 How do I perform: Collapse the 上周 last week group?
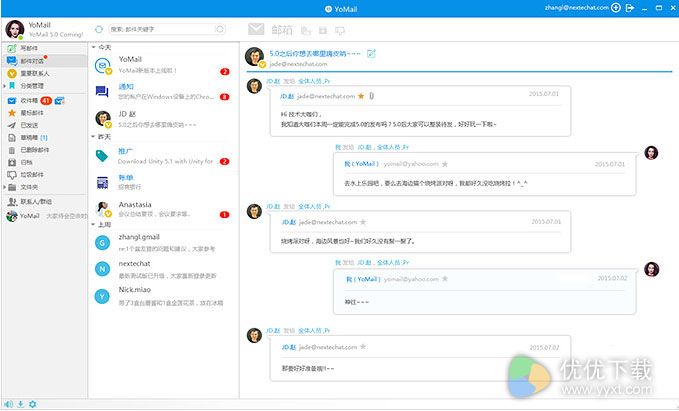click(x=93, y=224)
